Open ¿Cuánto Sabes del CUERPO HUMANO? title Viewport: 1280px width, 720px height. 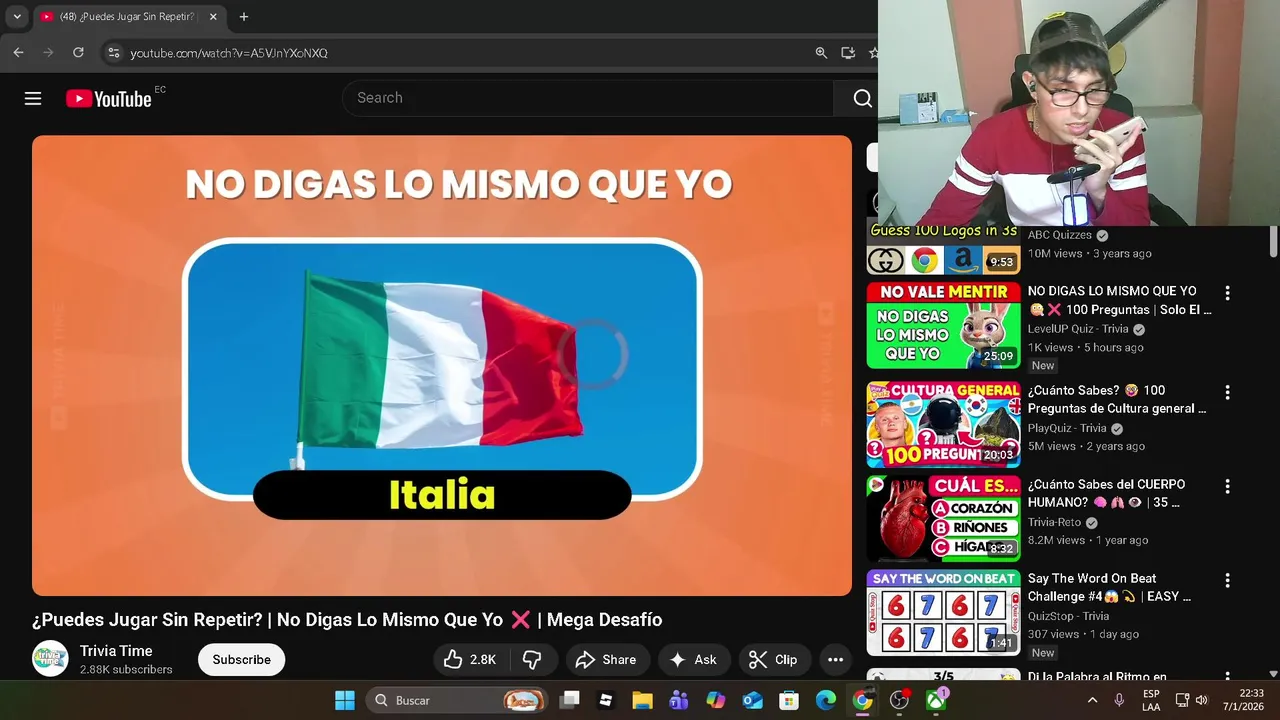point(1106,494)
